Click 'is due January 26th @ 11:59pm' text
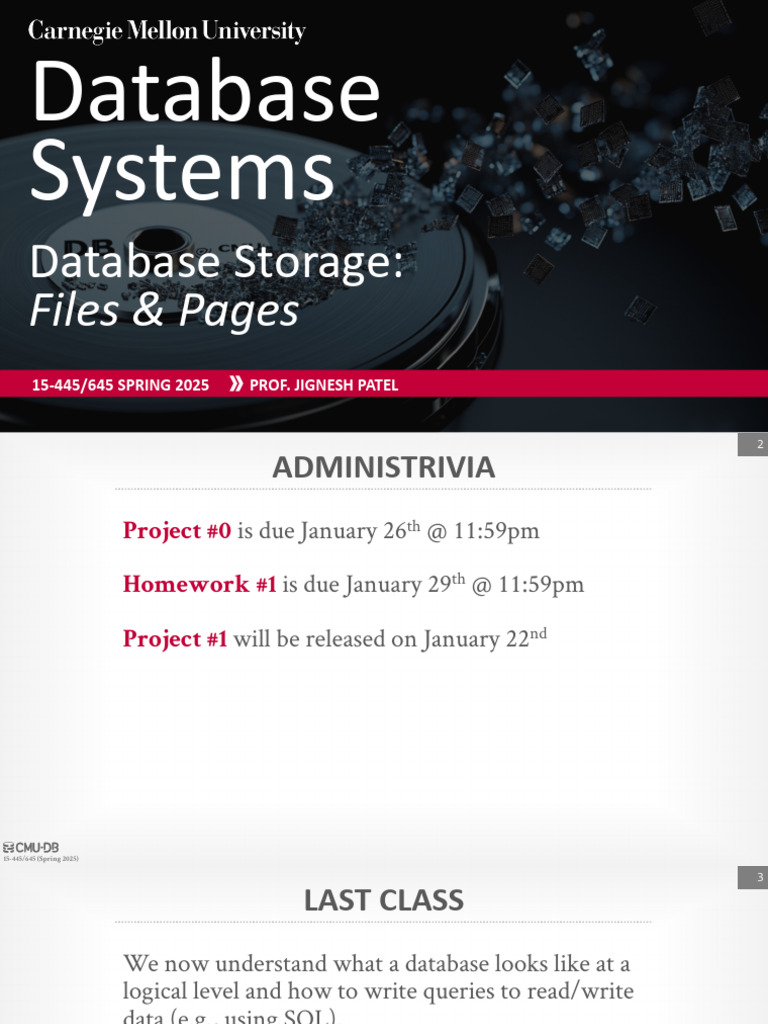The image size is (768, 1024). pos(389,530)
